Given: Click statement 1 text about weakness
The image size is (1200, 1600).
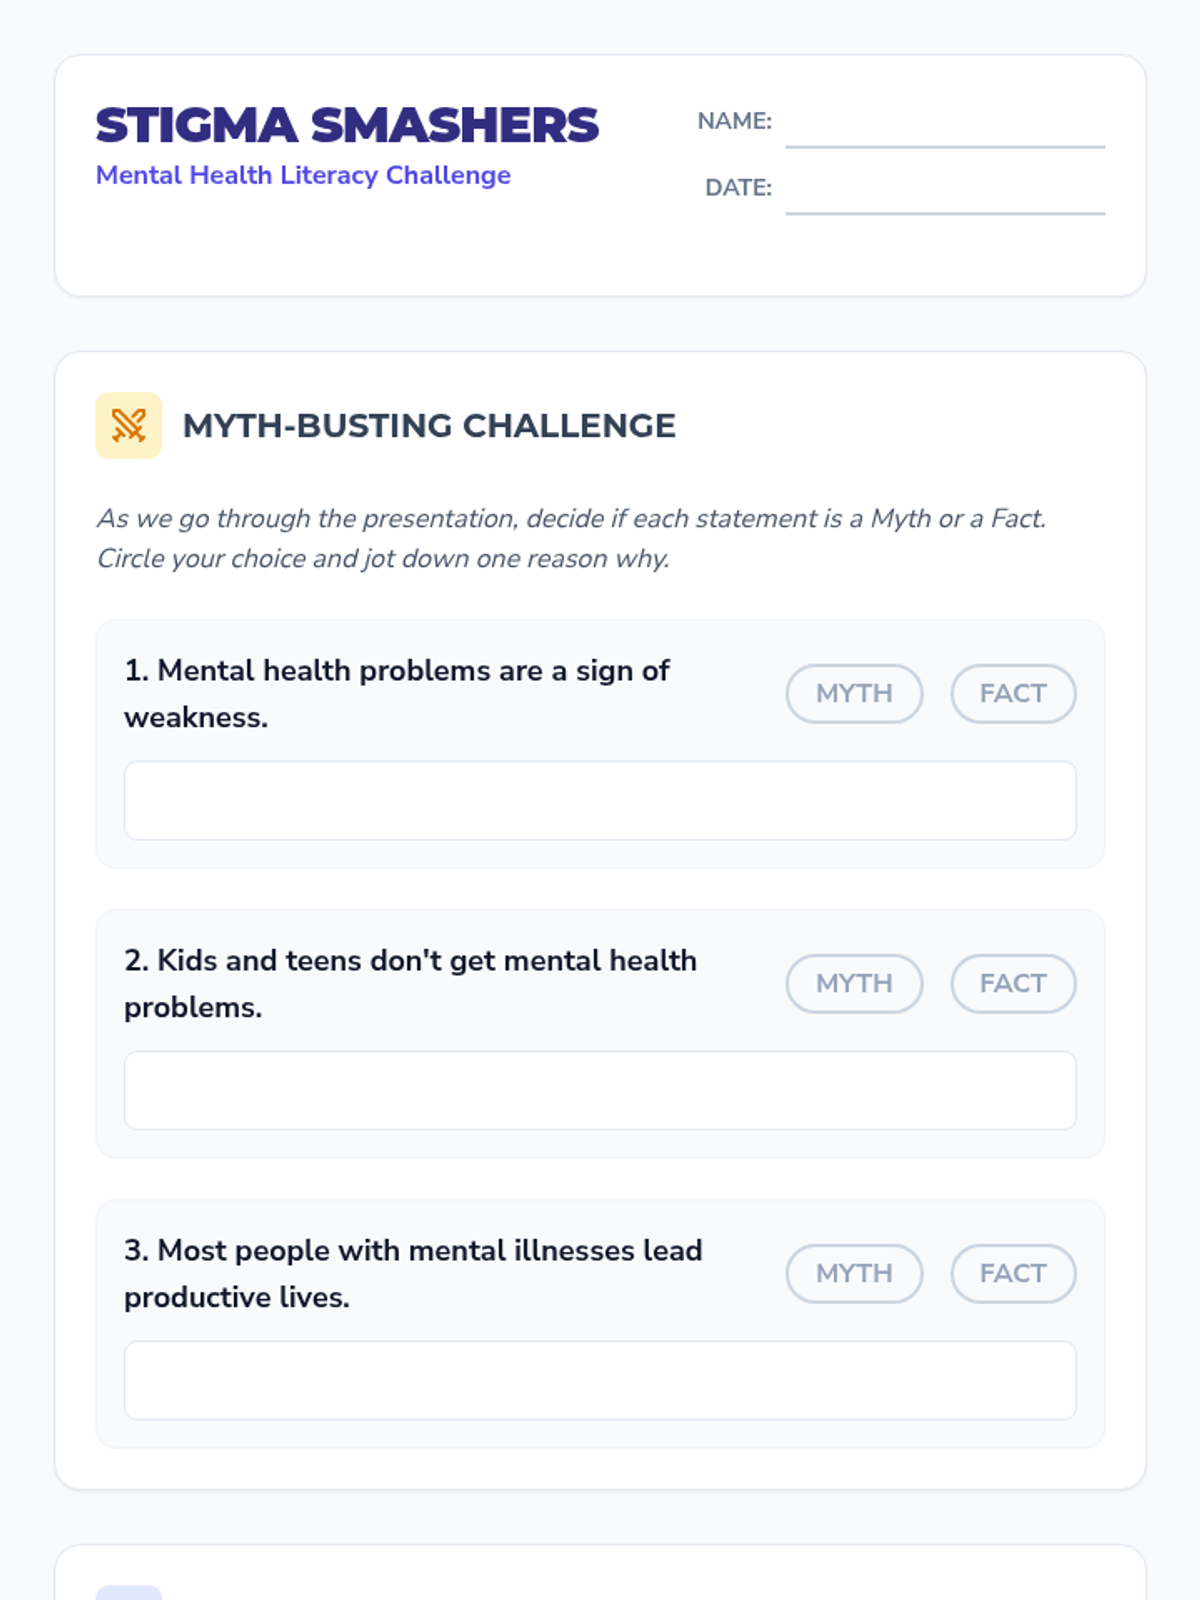Looking at the screenshot, I should (x=396, y=693).
